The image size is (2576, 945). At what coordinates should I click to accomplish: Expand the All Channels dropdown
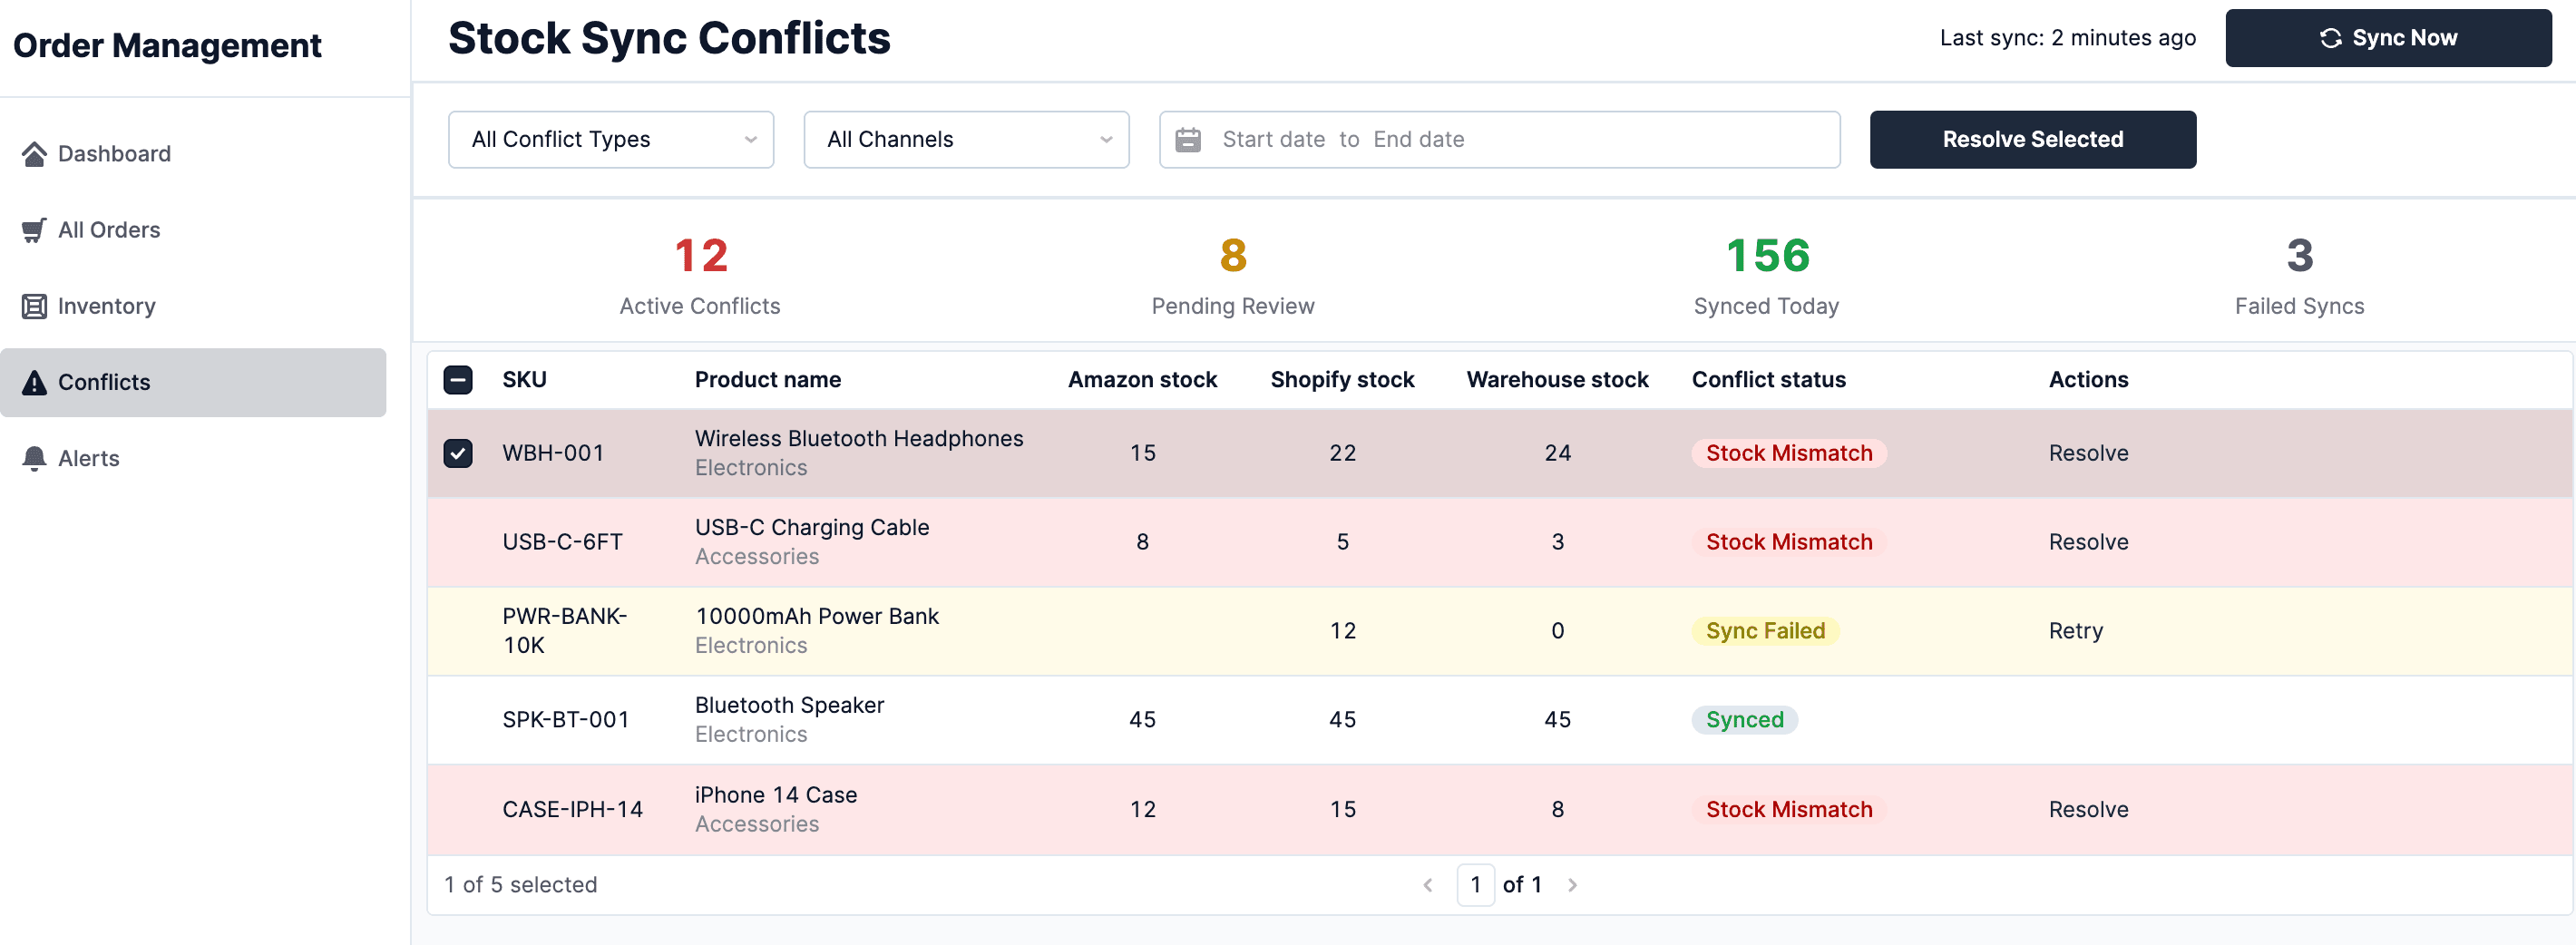pyautogui.click(x=965, y=140)
